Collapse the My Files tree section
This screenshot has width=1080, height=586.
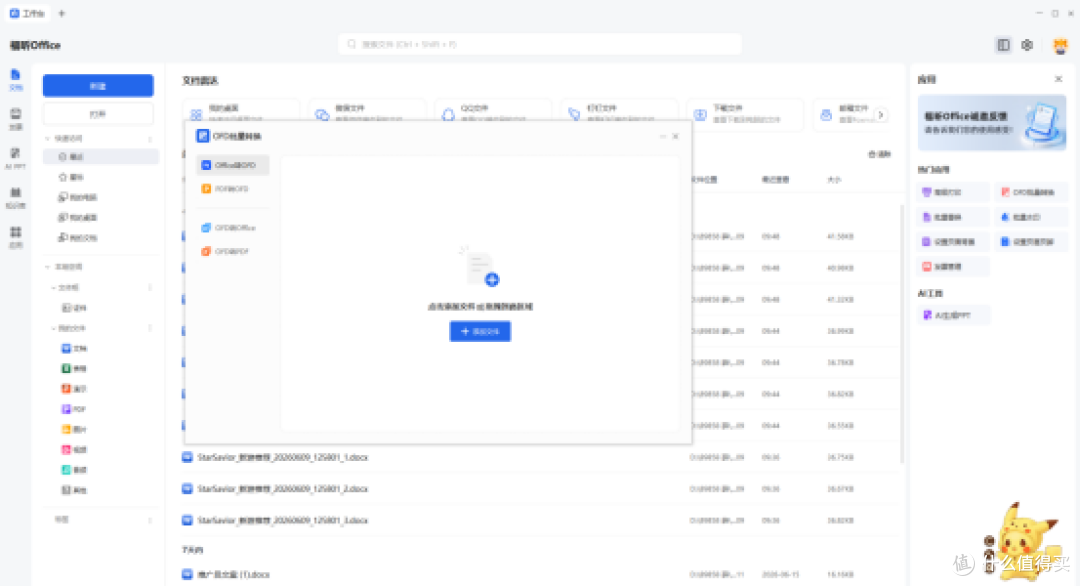tap(54, 328)
